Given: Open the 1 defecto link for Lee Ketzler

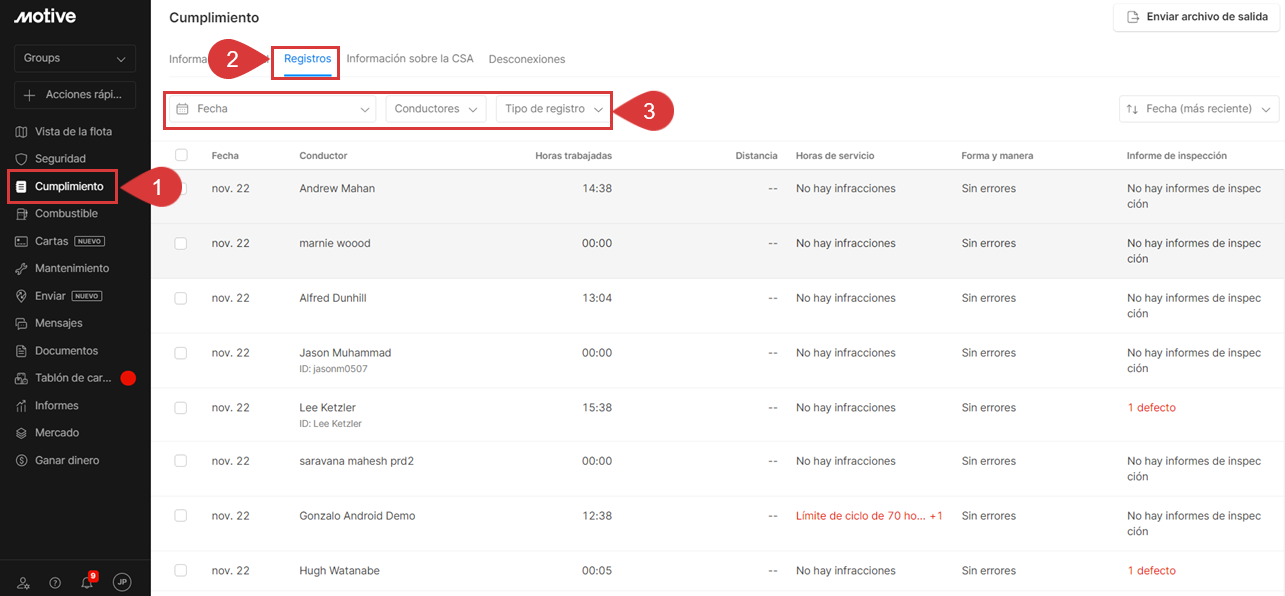Looking at the screenshot, I should point(1151,408).
